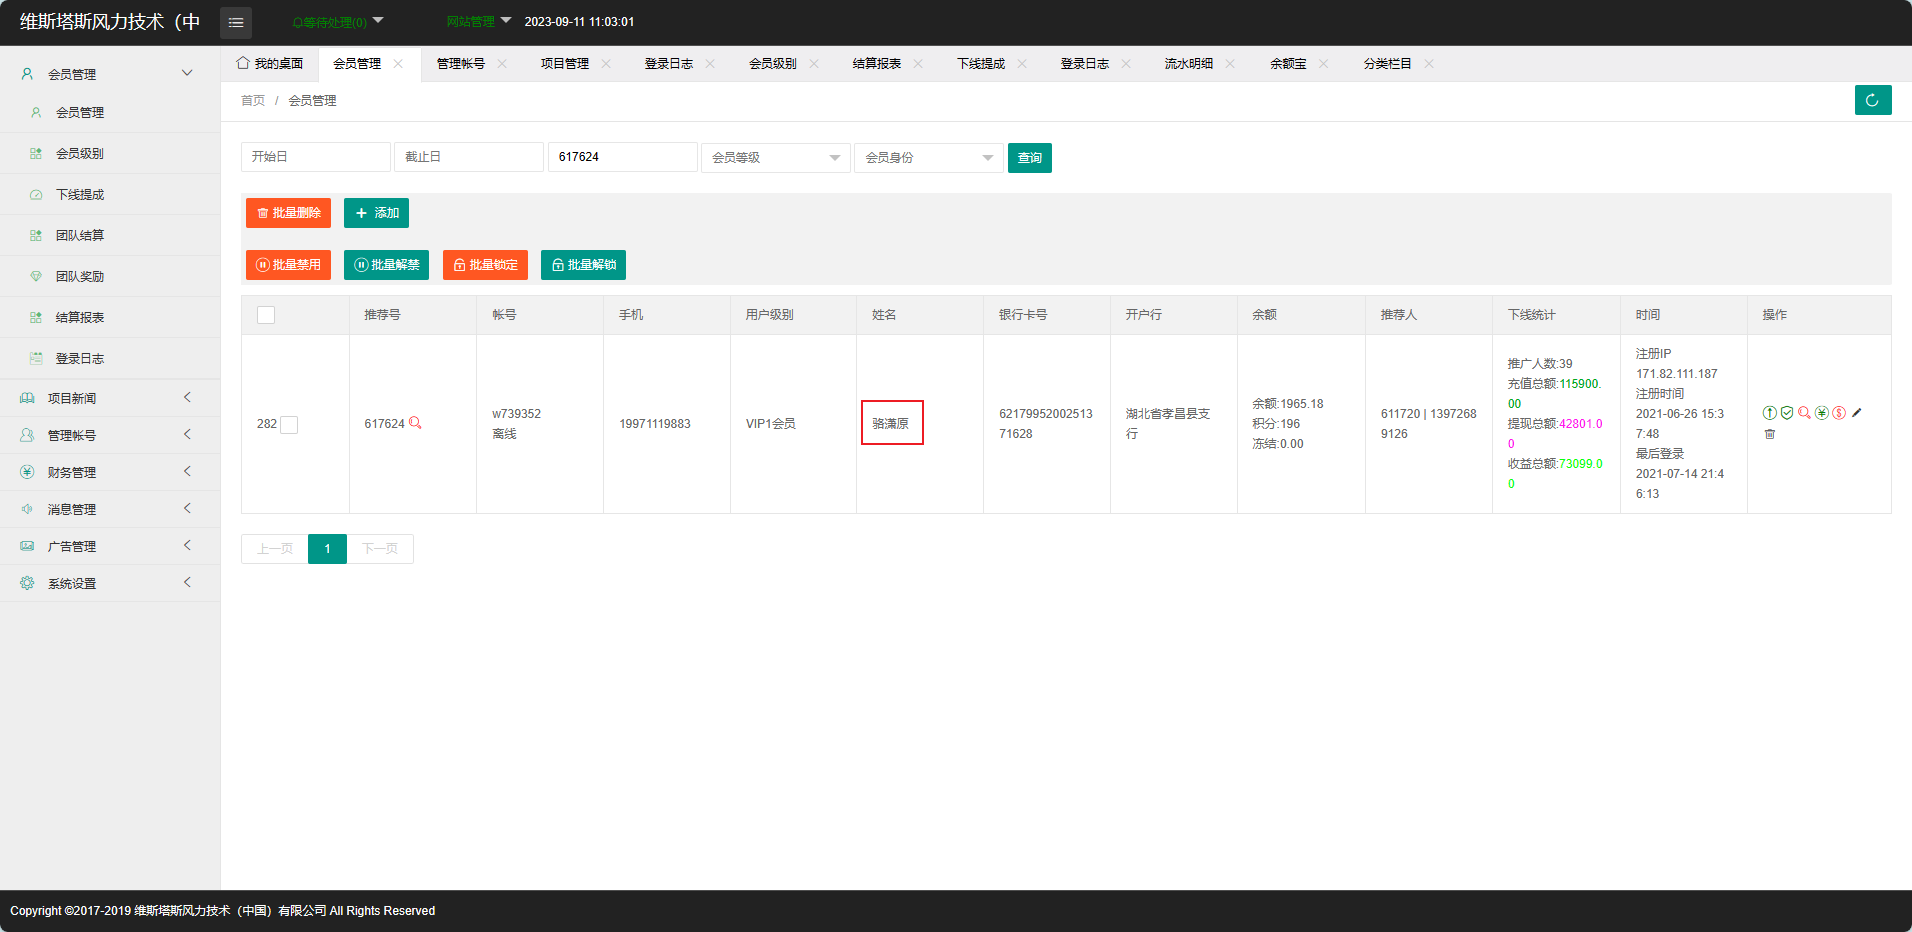Click the trash delete icon for member 282
The height and width of the screenshot is (932, 1912).
click(x=1770, y=434)
